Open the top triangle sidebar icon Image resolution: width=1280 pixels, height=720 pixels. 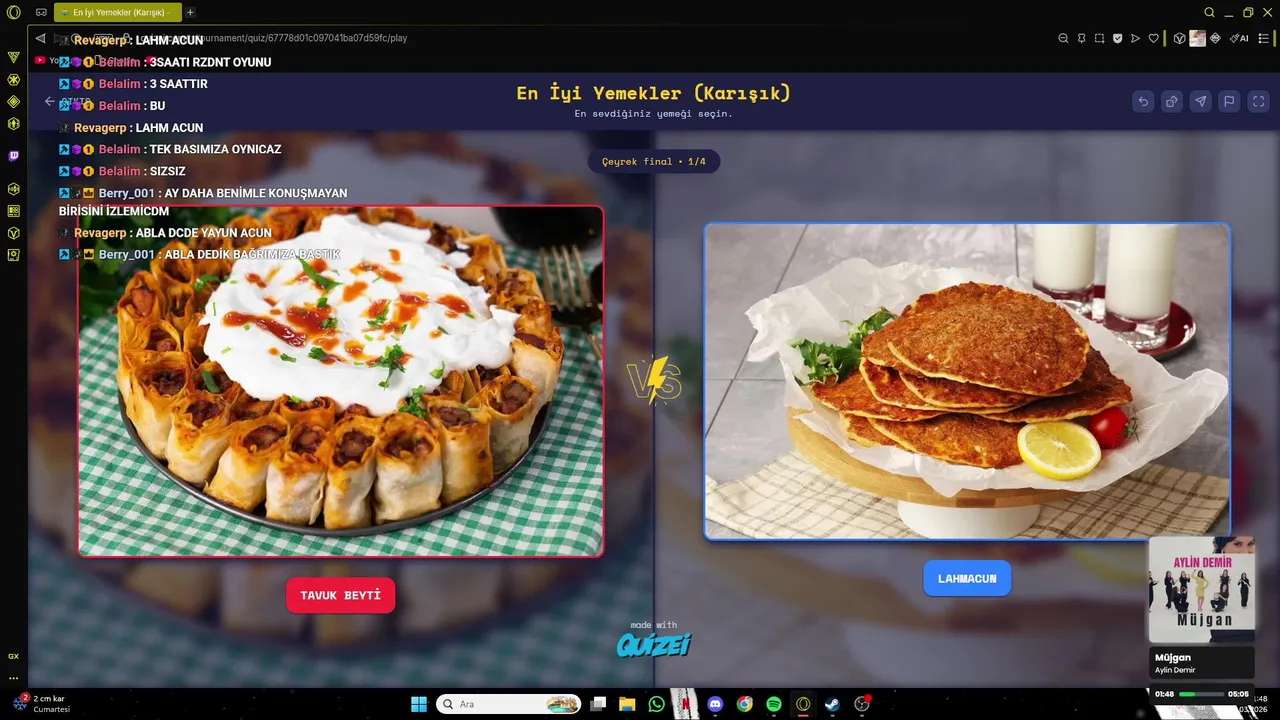click(13, 57)
